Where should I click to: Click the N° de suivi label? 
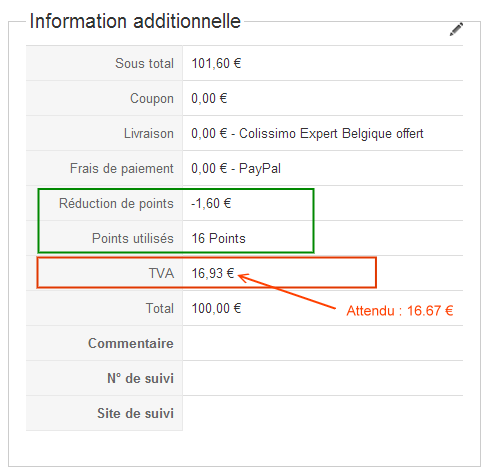tap(140, 378)
